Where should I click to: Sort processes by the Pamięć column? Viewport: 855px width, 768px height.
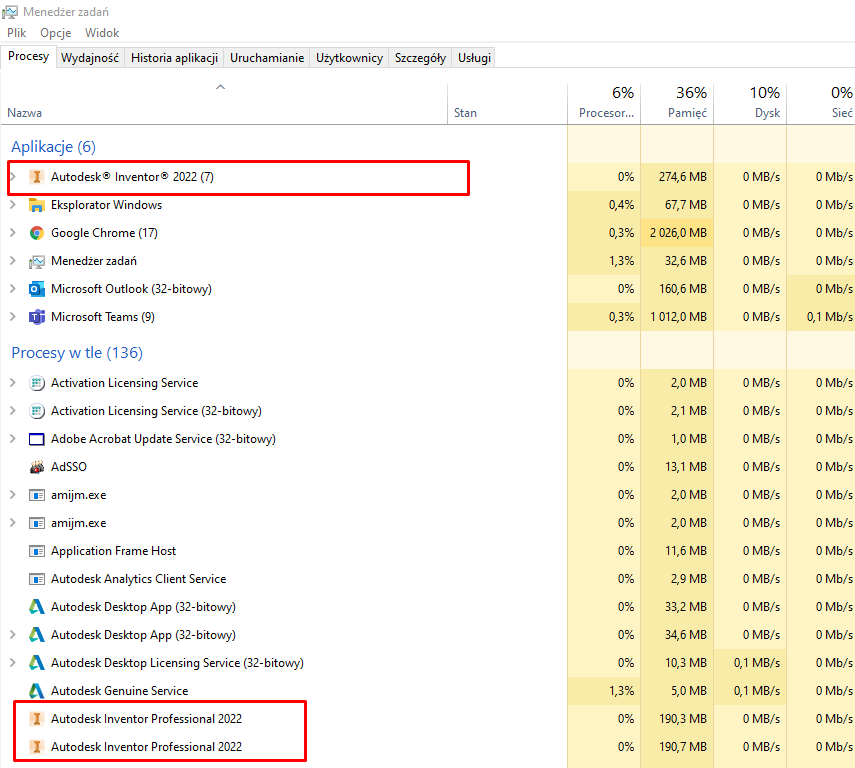pyautogui.click(x=686, y=103)
